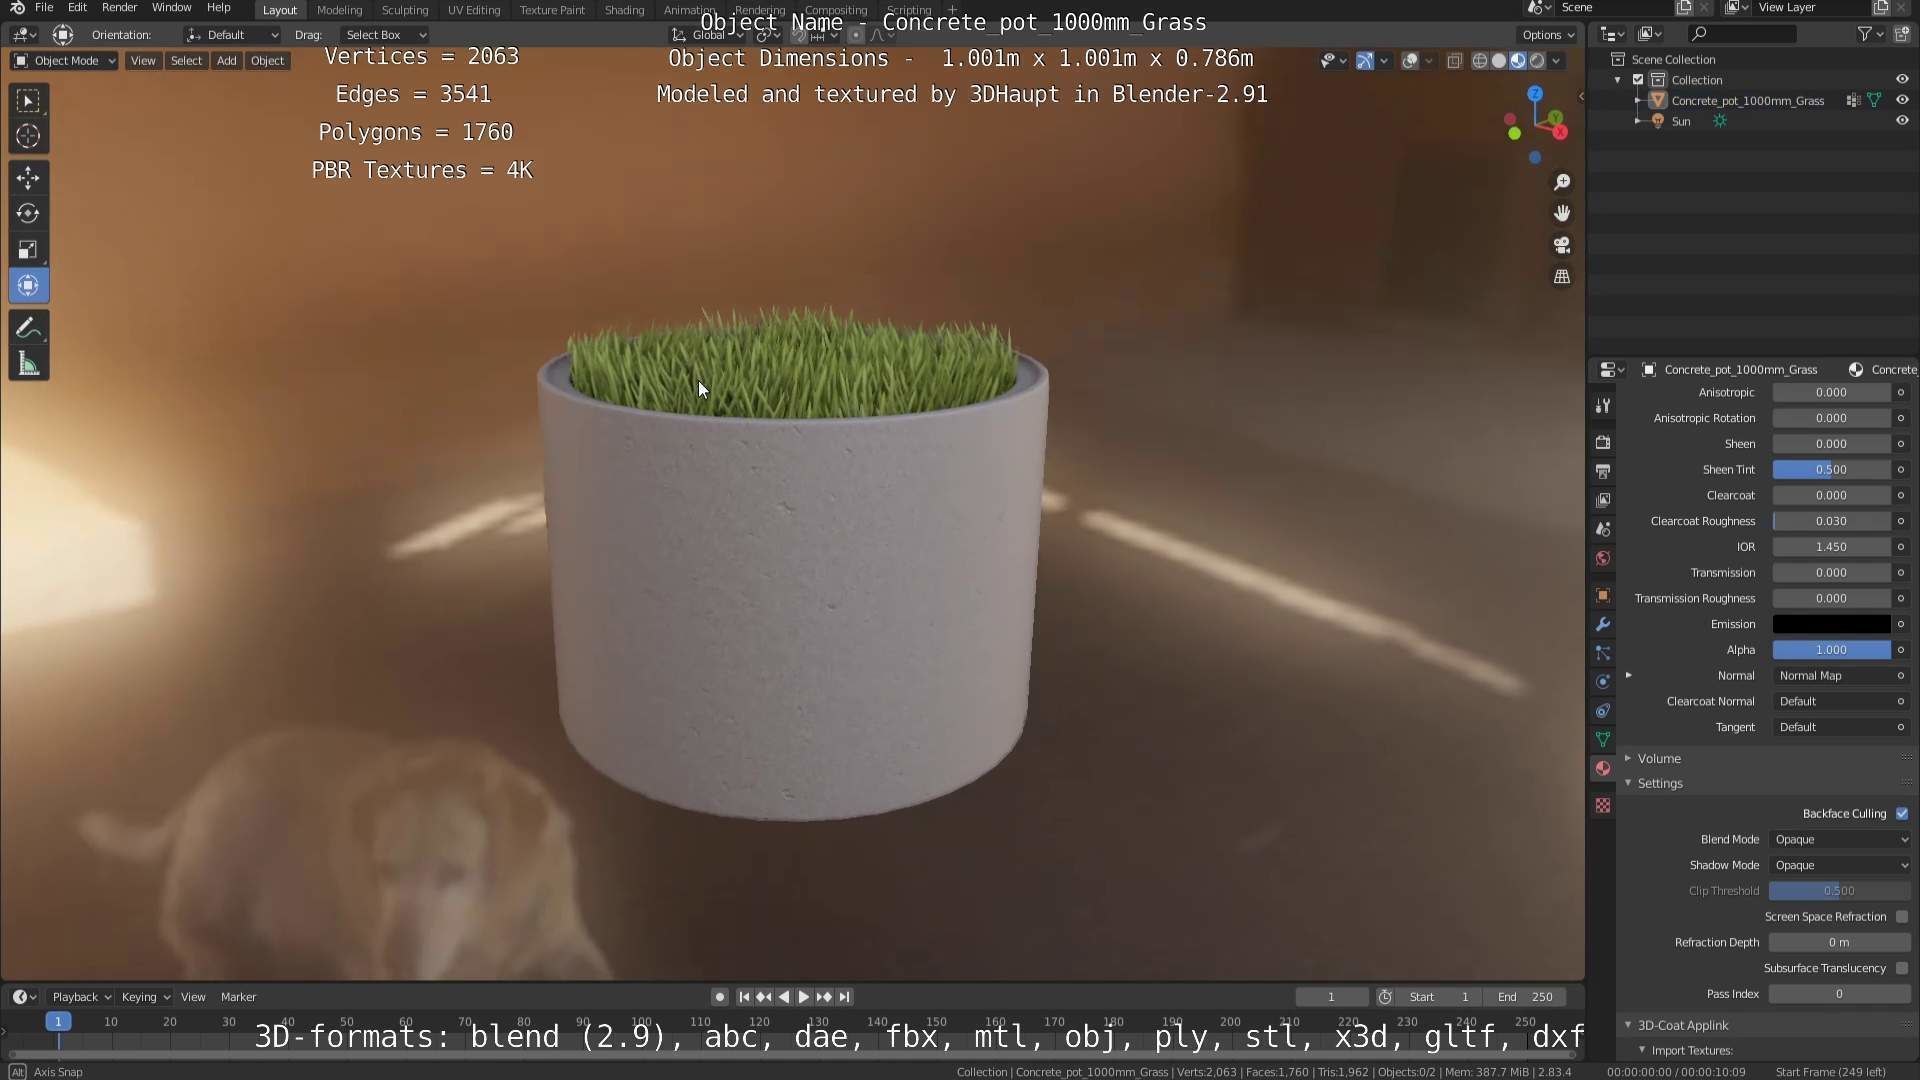The width and height of the screenshot is (1920, 1080).
Task: Enable Screen Space Refraction checkbox
Action: click(x=1902, y=917)
